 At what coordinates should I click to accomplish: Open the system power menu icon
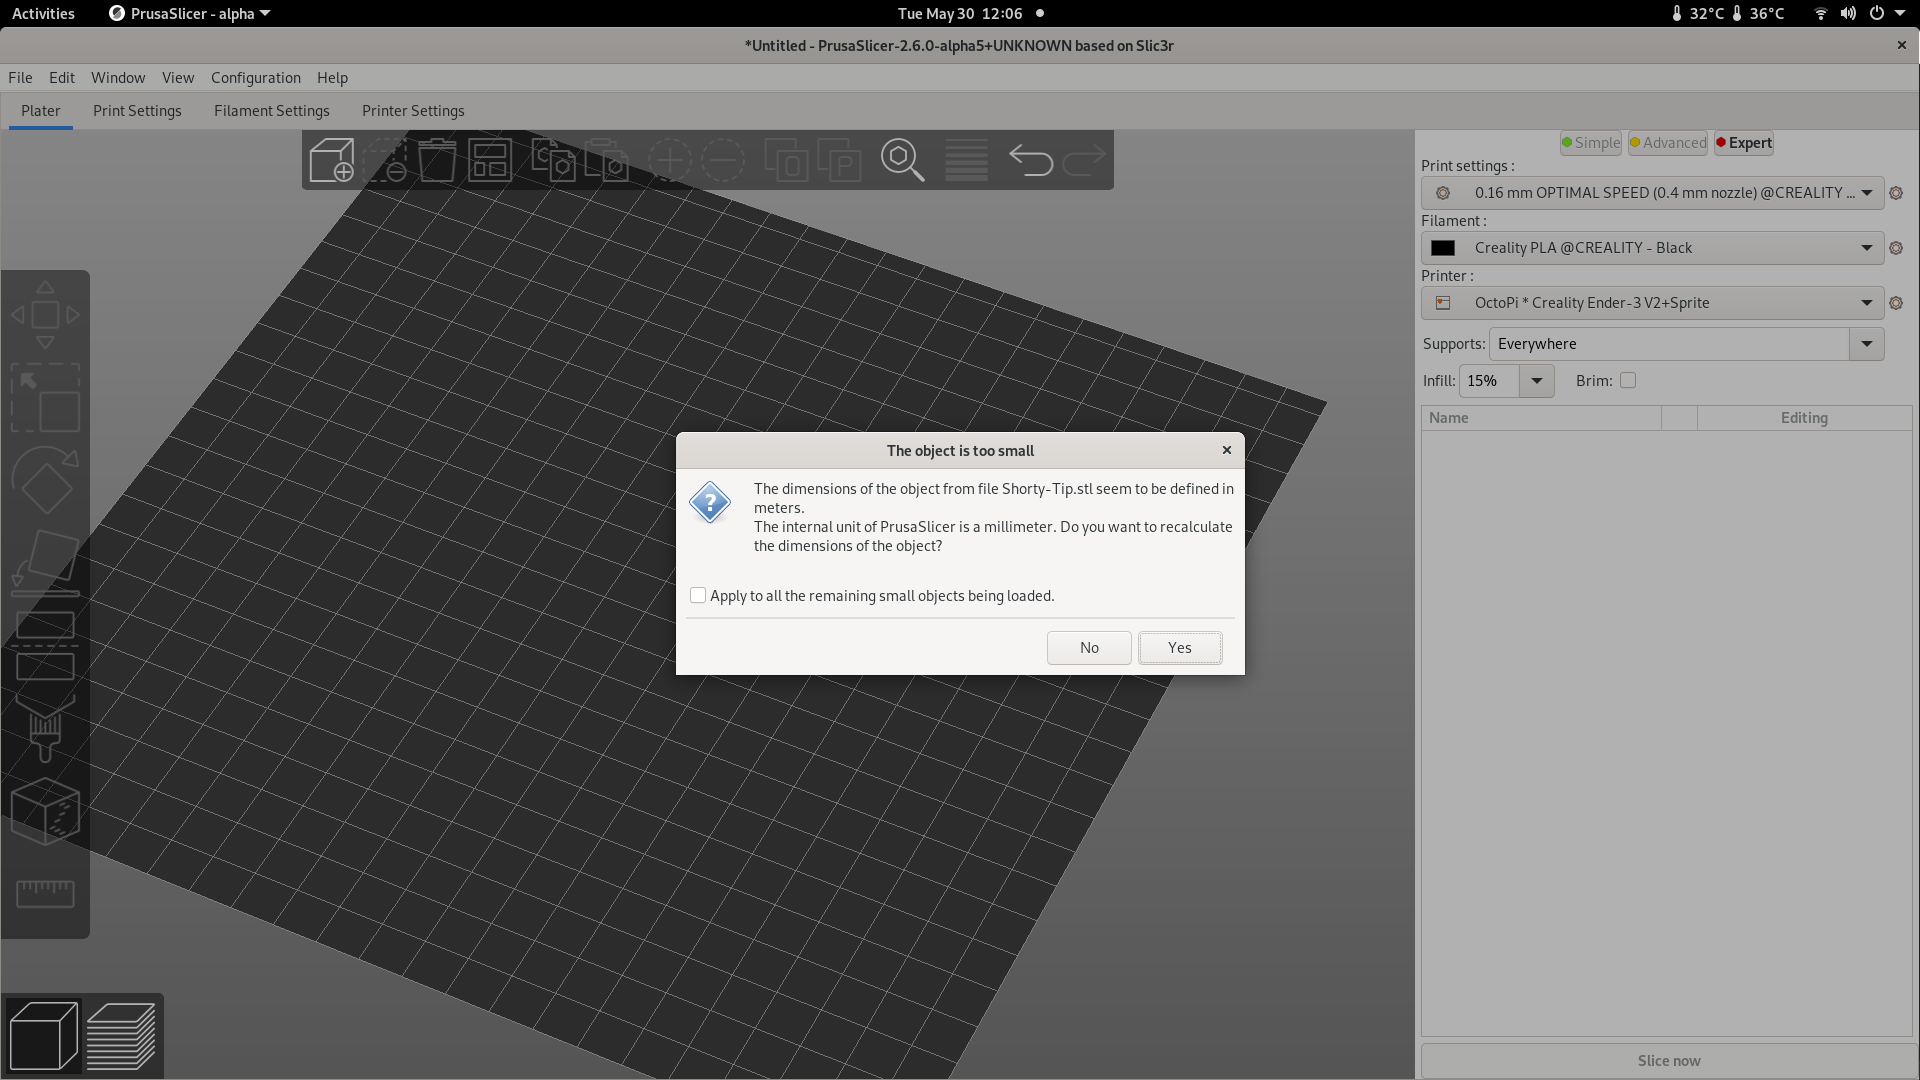tap(1876, 13)
